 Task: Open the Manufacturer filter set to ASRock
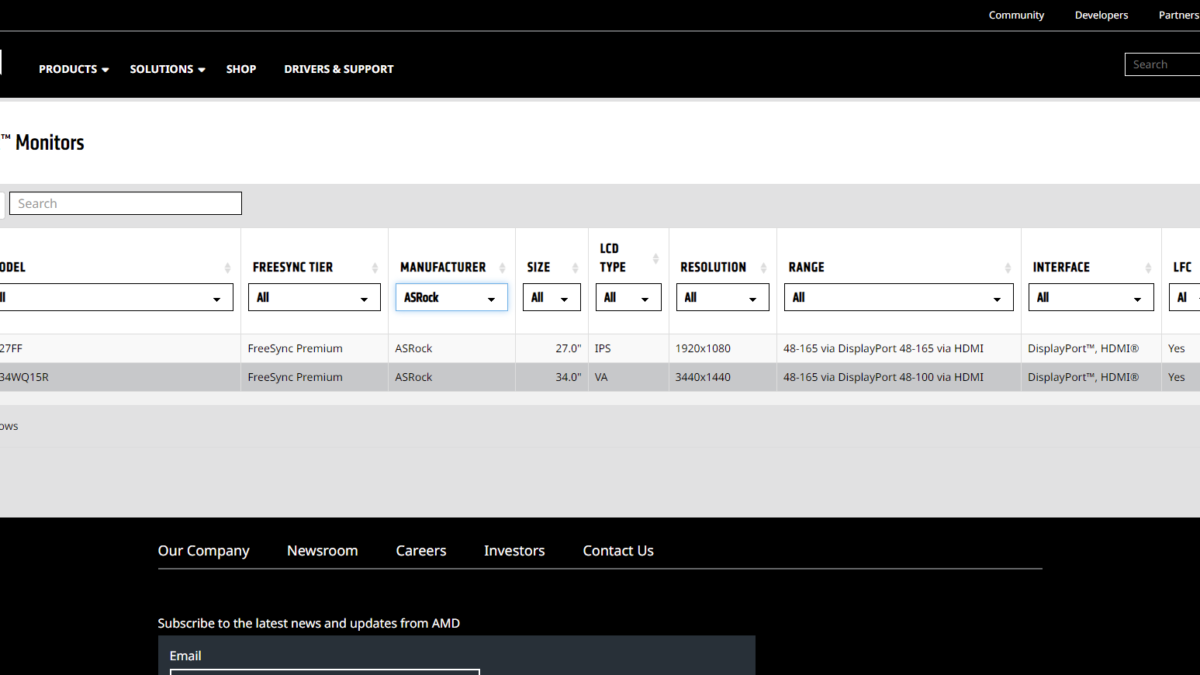pos(451,297)
